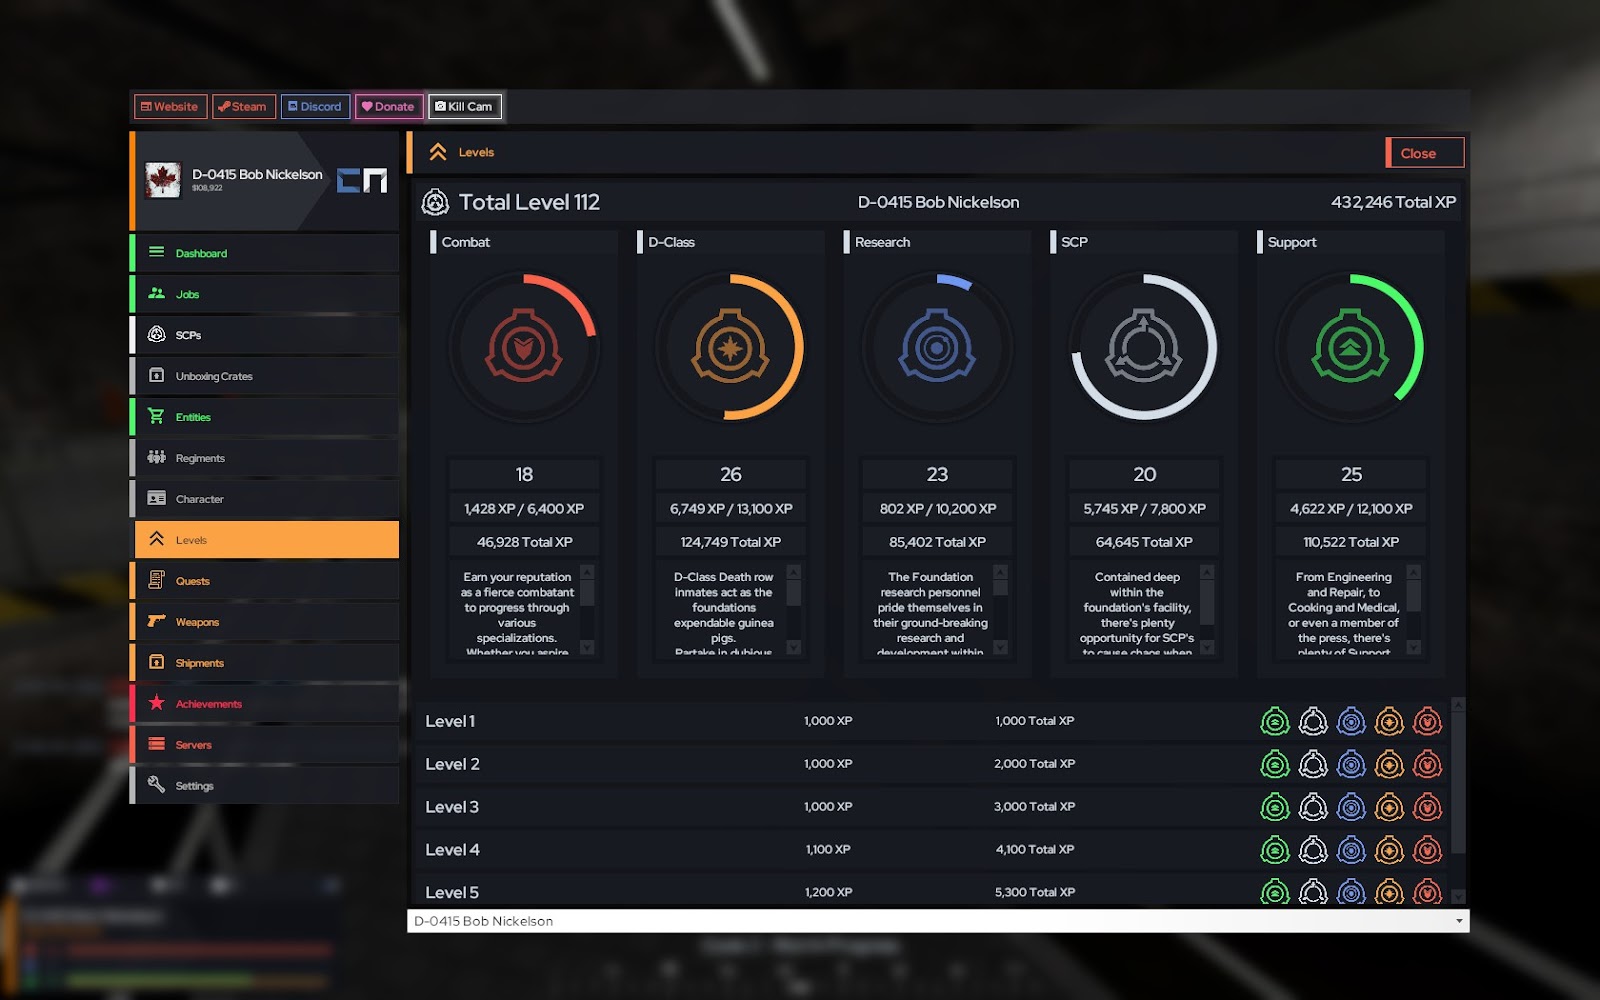This screenshot has width=1600, height=1000.
Task: Click the Kill Cam button
Action: click(x=465, y=106)
